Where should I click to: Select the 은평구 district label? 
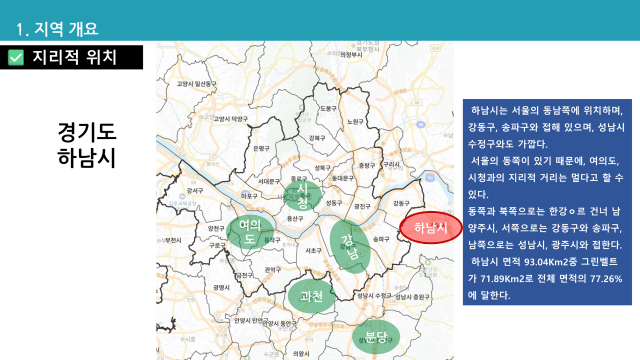(261, 148)
